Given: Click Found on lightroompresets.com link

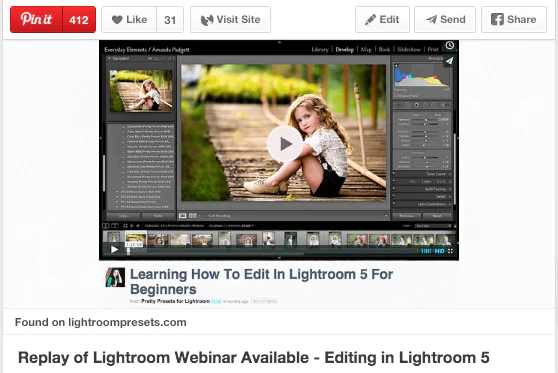Looking at the screenshot, I should (x=101, y=322).
